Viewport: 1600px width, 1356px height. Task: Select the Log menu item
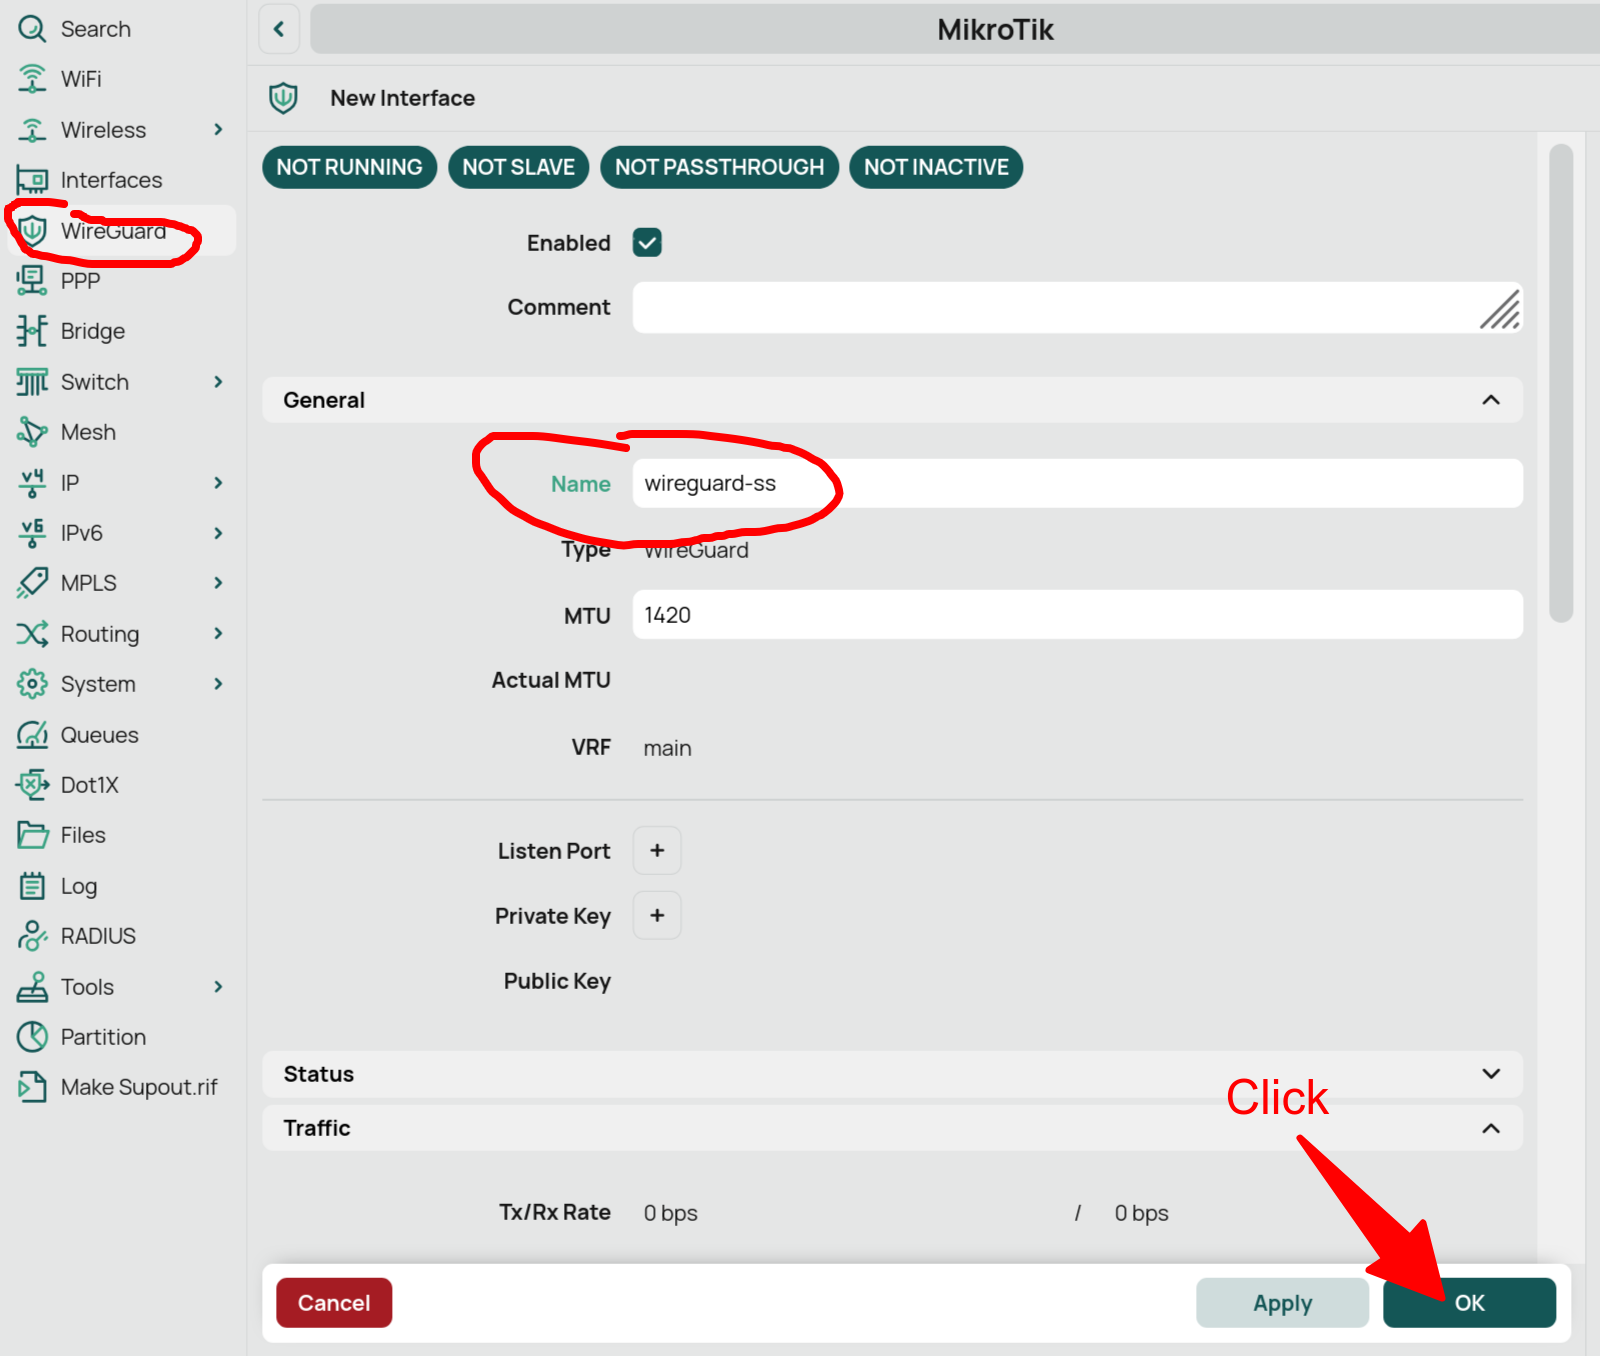pyautogui.click(x=78, y=886)
